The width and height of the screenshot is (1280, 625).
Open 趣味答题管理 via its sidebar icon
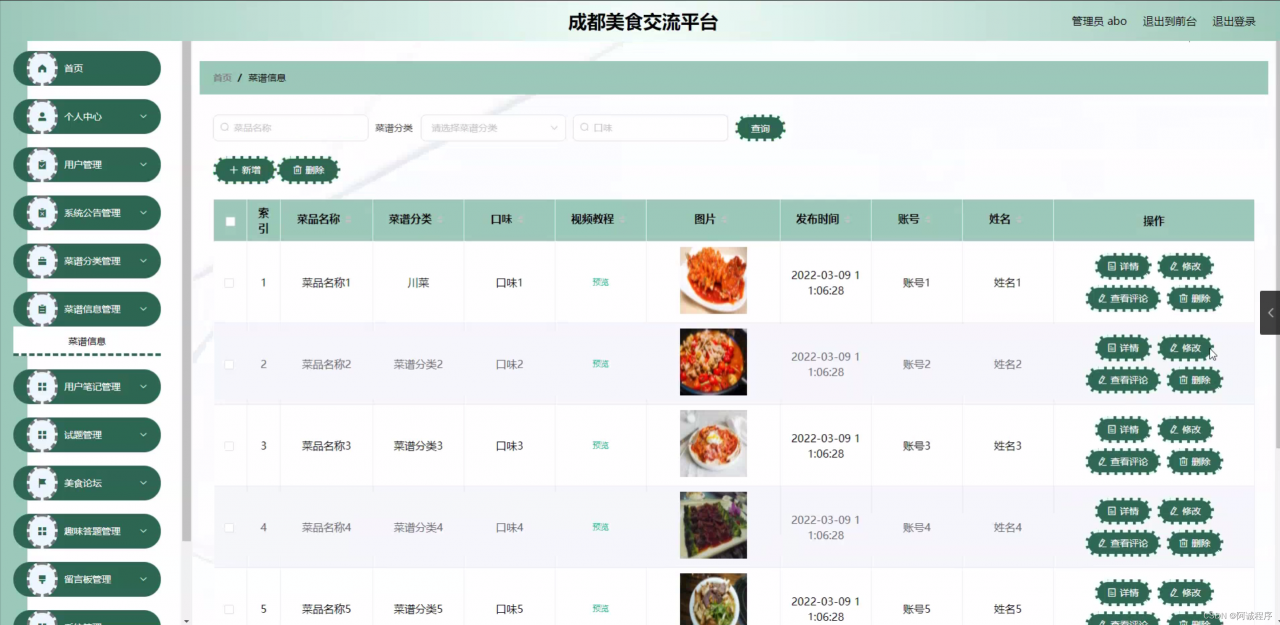(x=42, y=531)
